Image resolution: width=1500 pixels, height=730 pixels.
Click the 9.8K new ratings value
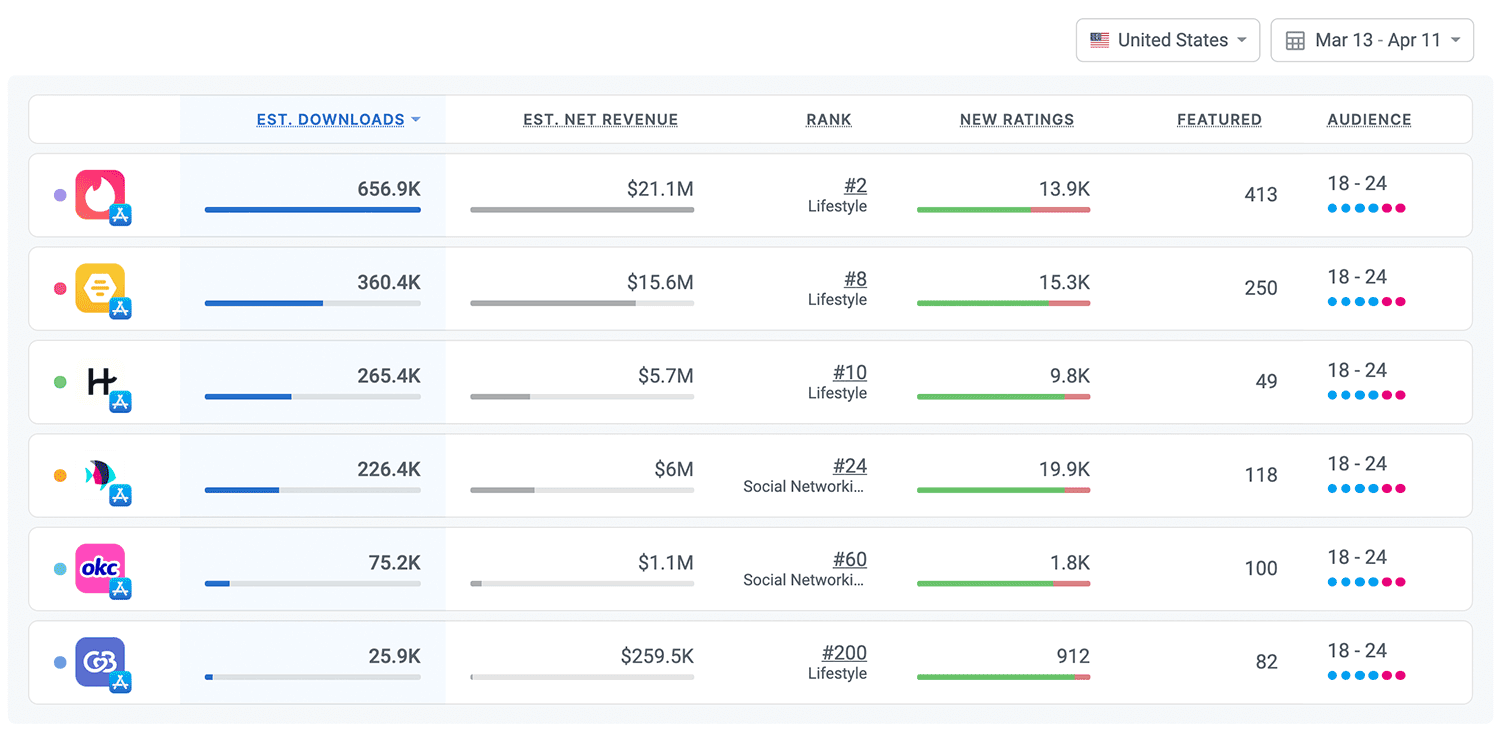[1069, 376]
